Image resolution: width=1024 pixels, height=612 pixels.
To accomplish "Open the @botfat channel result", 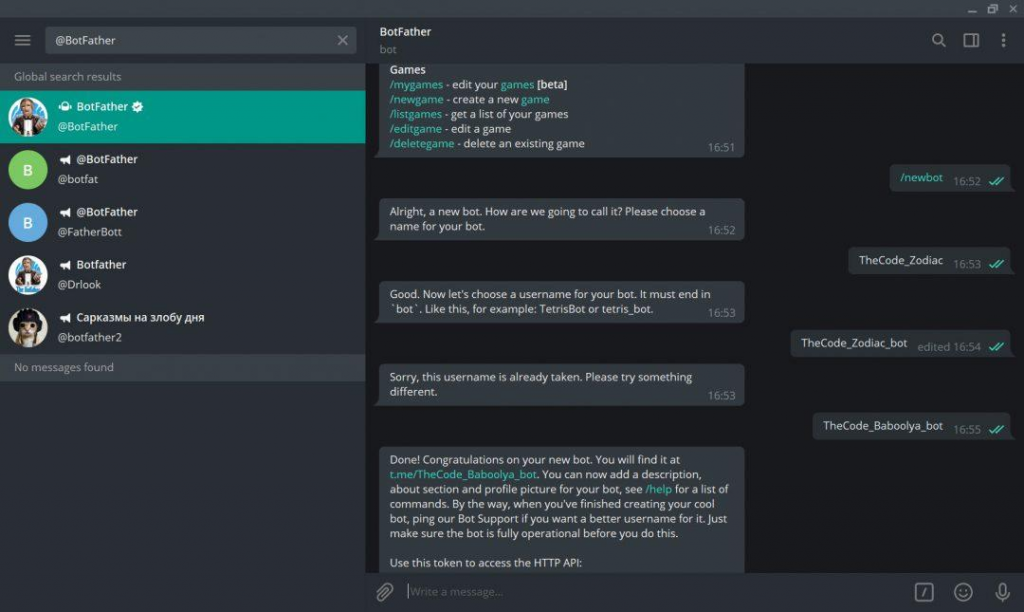I will (183, 169).
